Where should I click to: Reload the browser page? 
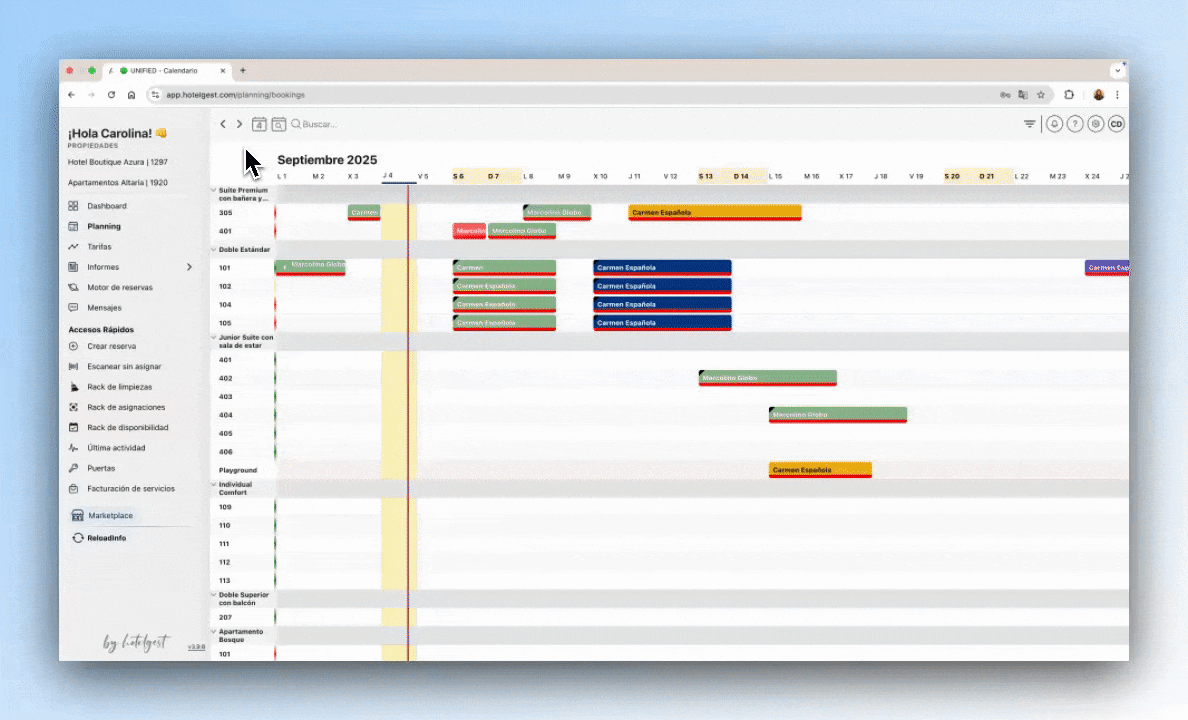coord(111,95)
